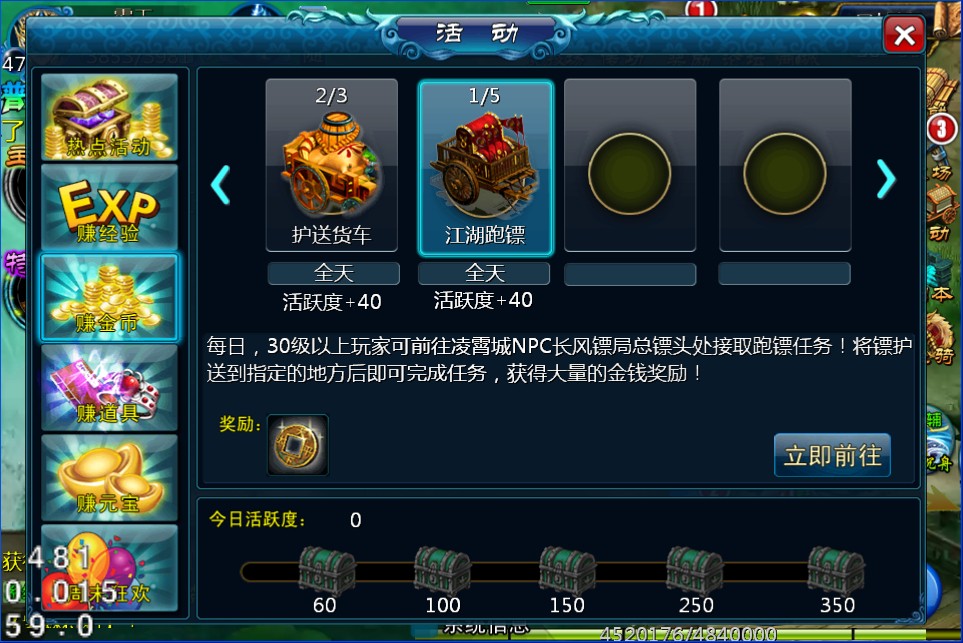Click the first empty activity slot
963x643 pixels.
(630, 165)
